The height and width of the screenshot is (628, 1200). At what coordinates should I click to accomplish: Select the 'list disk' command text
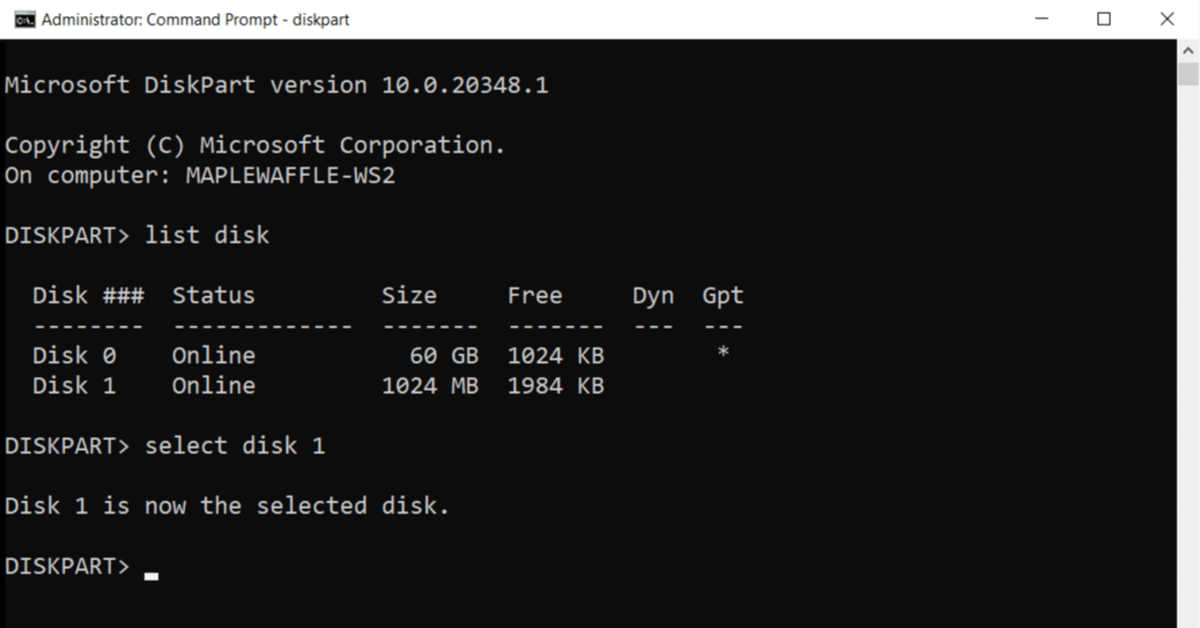click(206, 234)
